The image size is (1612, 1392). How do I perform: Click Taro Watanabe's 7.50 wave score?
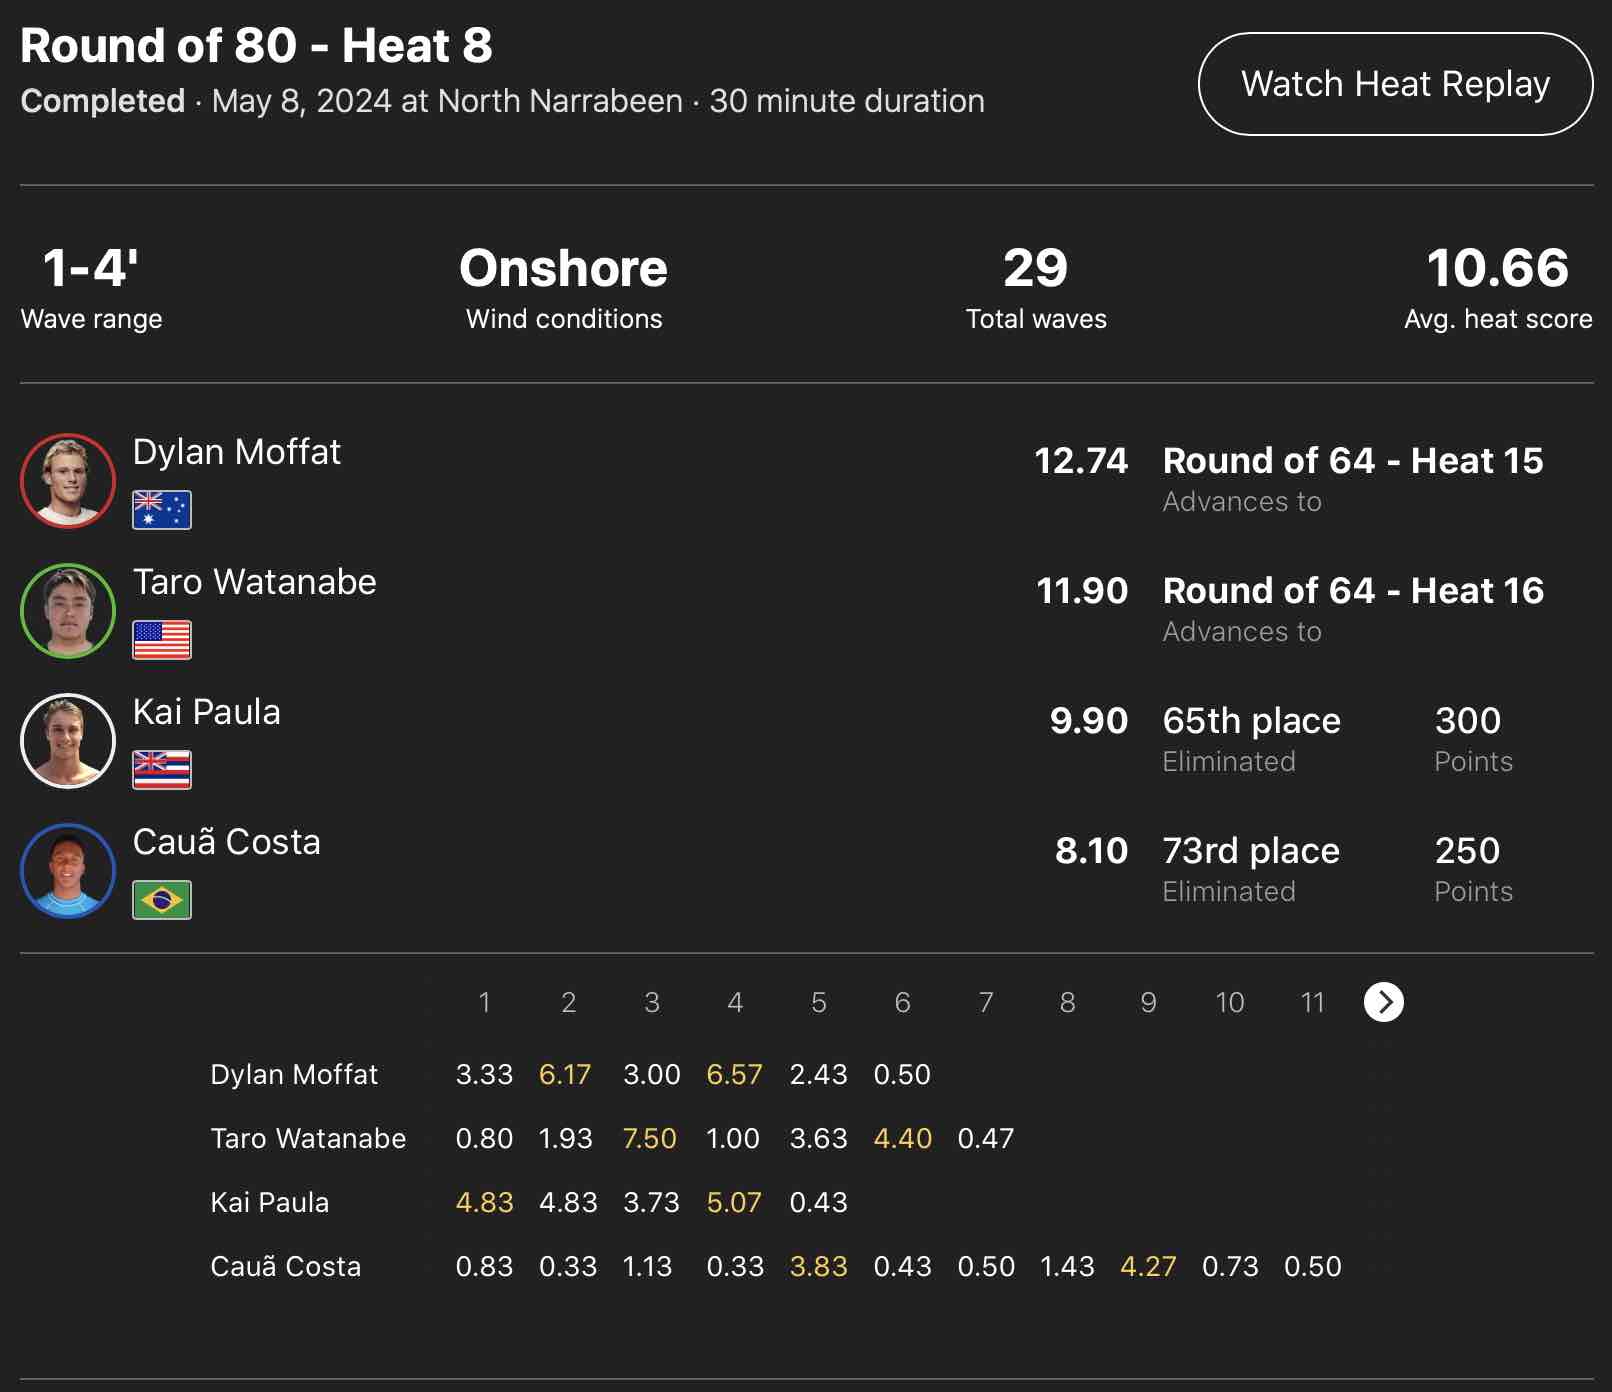650,1138
